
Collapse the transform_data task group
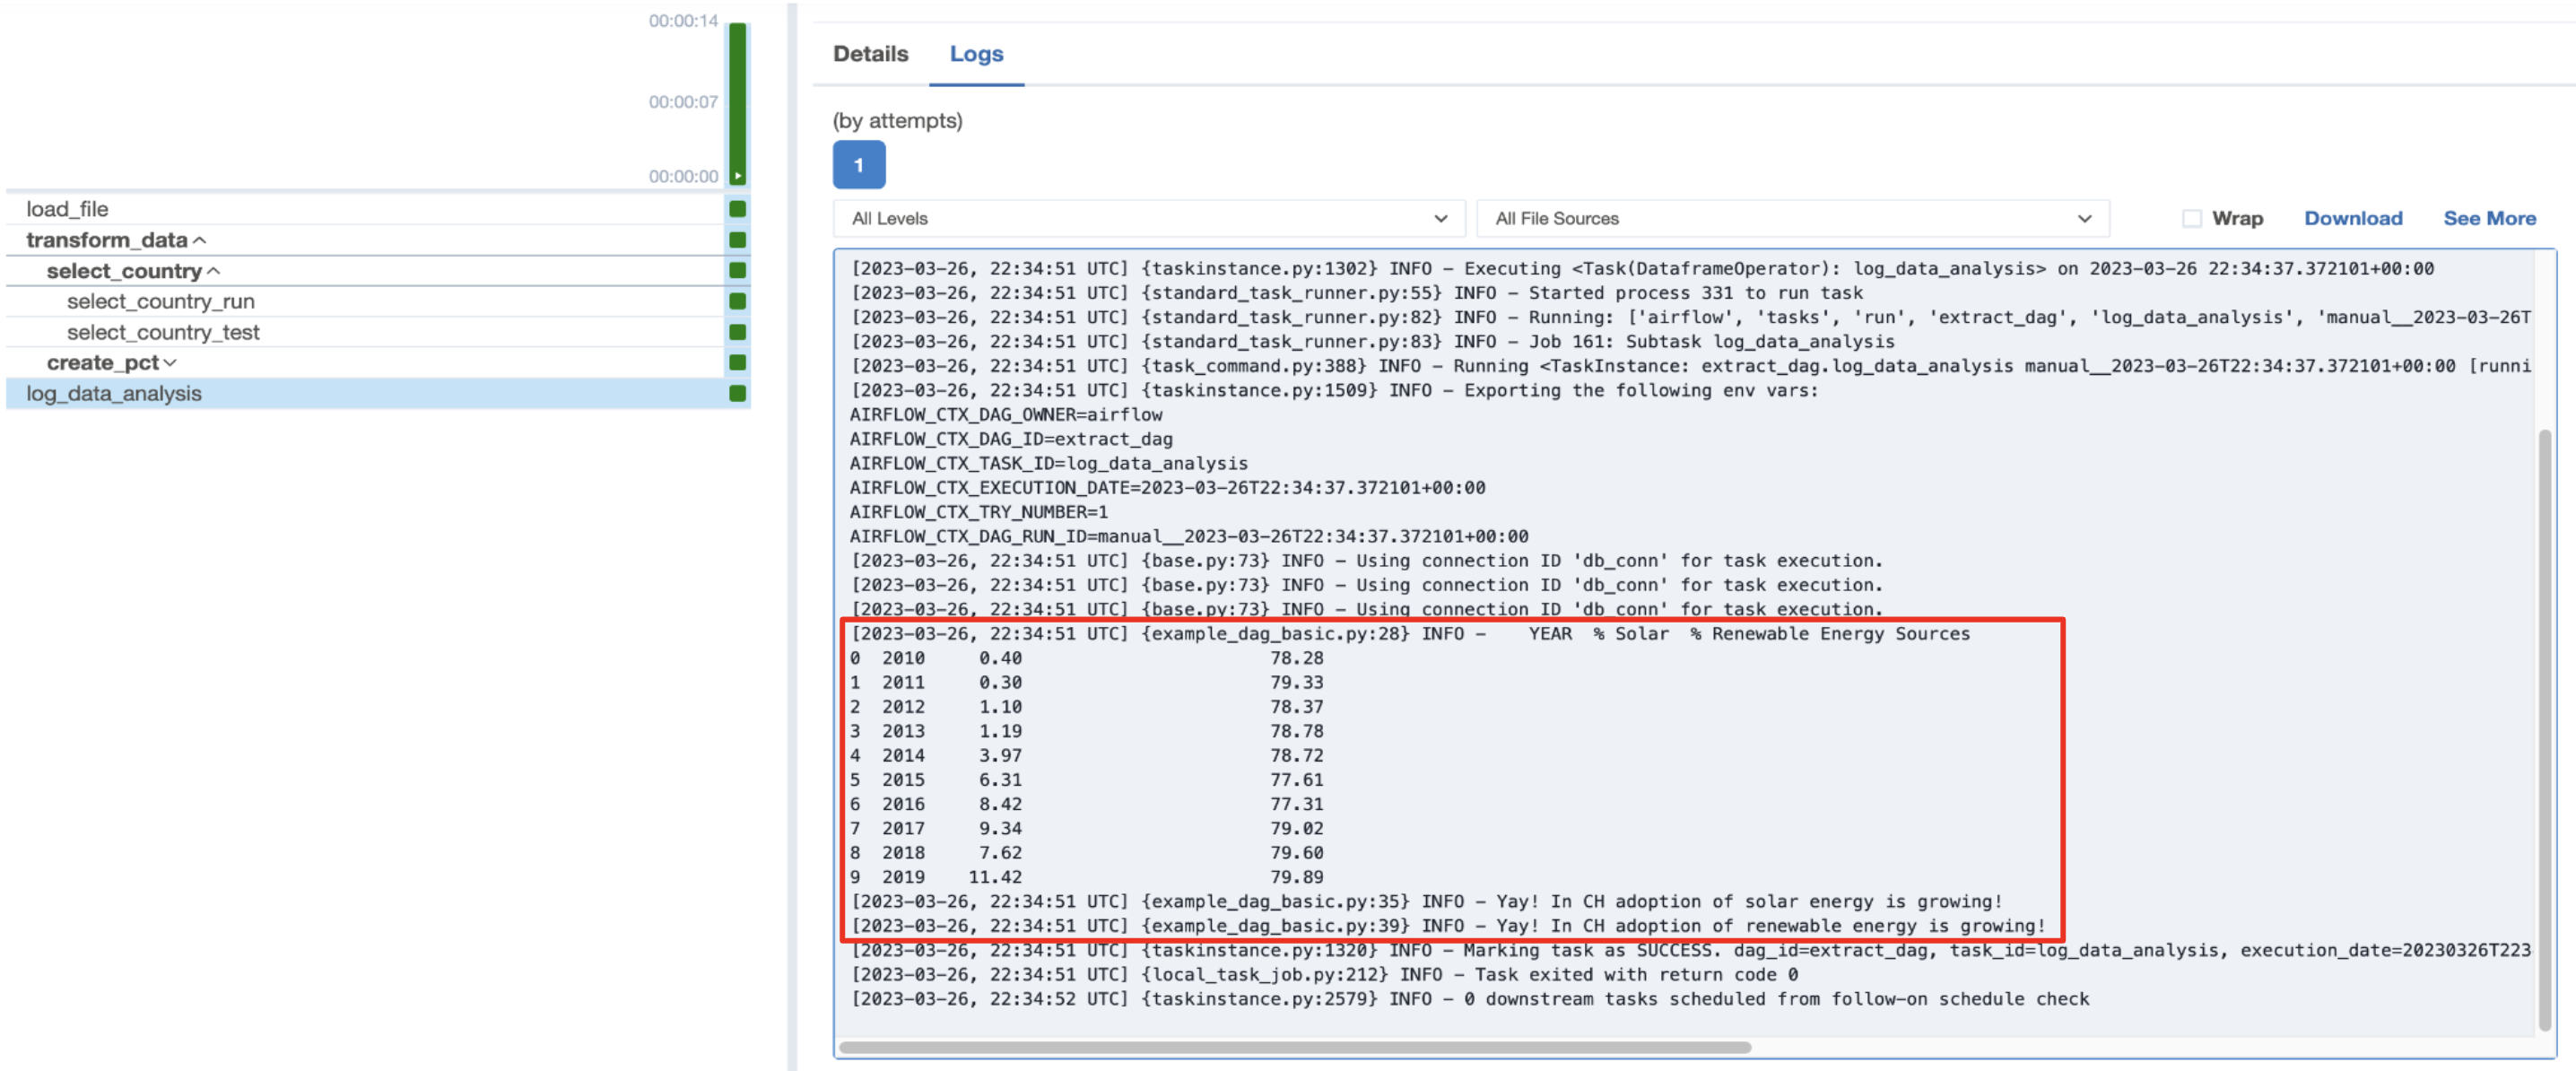click(x=200, y=241)
